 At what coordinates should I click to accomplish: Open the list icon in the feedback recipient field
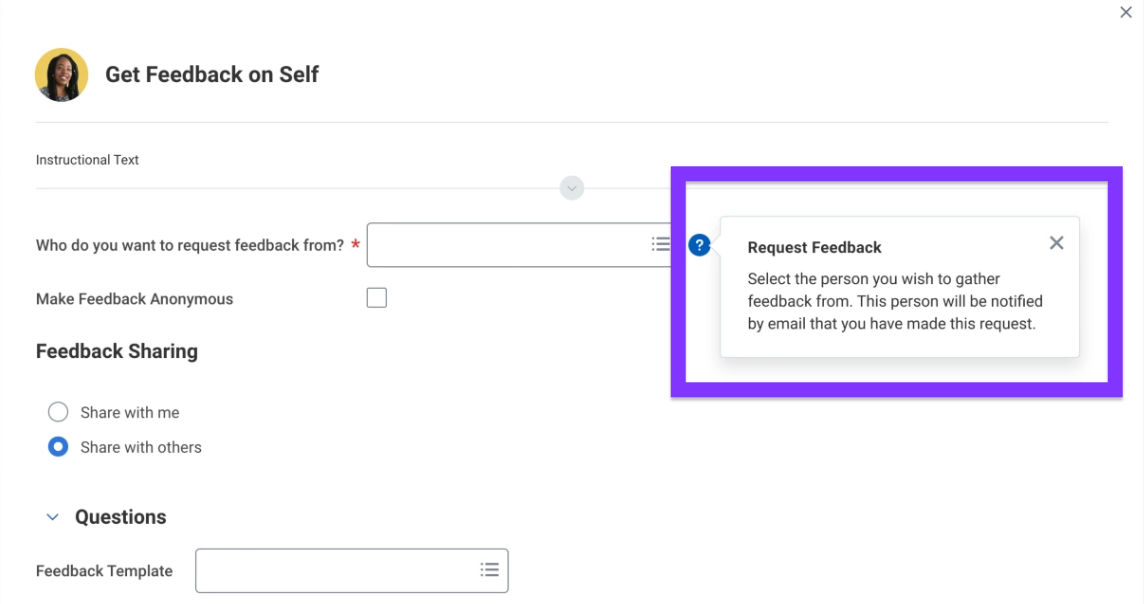[x=660, y=244]
